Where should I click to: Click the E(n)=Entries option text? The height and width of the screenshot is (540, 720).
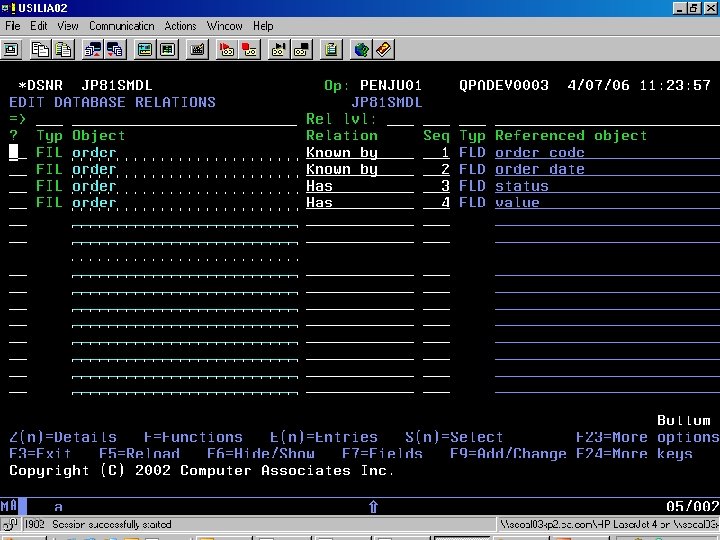324,437
